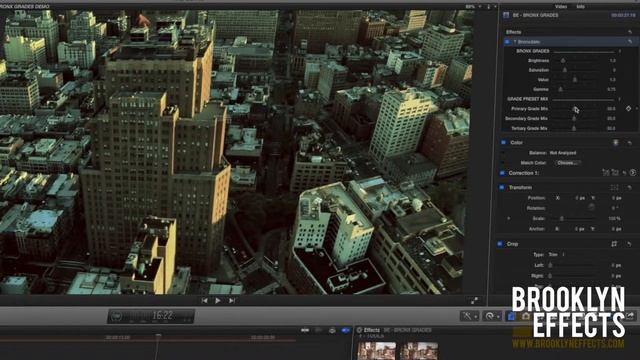Click the Transform Rotation dial
640x360 pixels.
(x=591, y=207)
